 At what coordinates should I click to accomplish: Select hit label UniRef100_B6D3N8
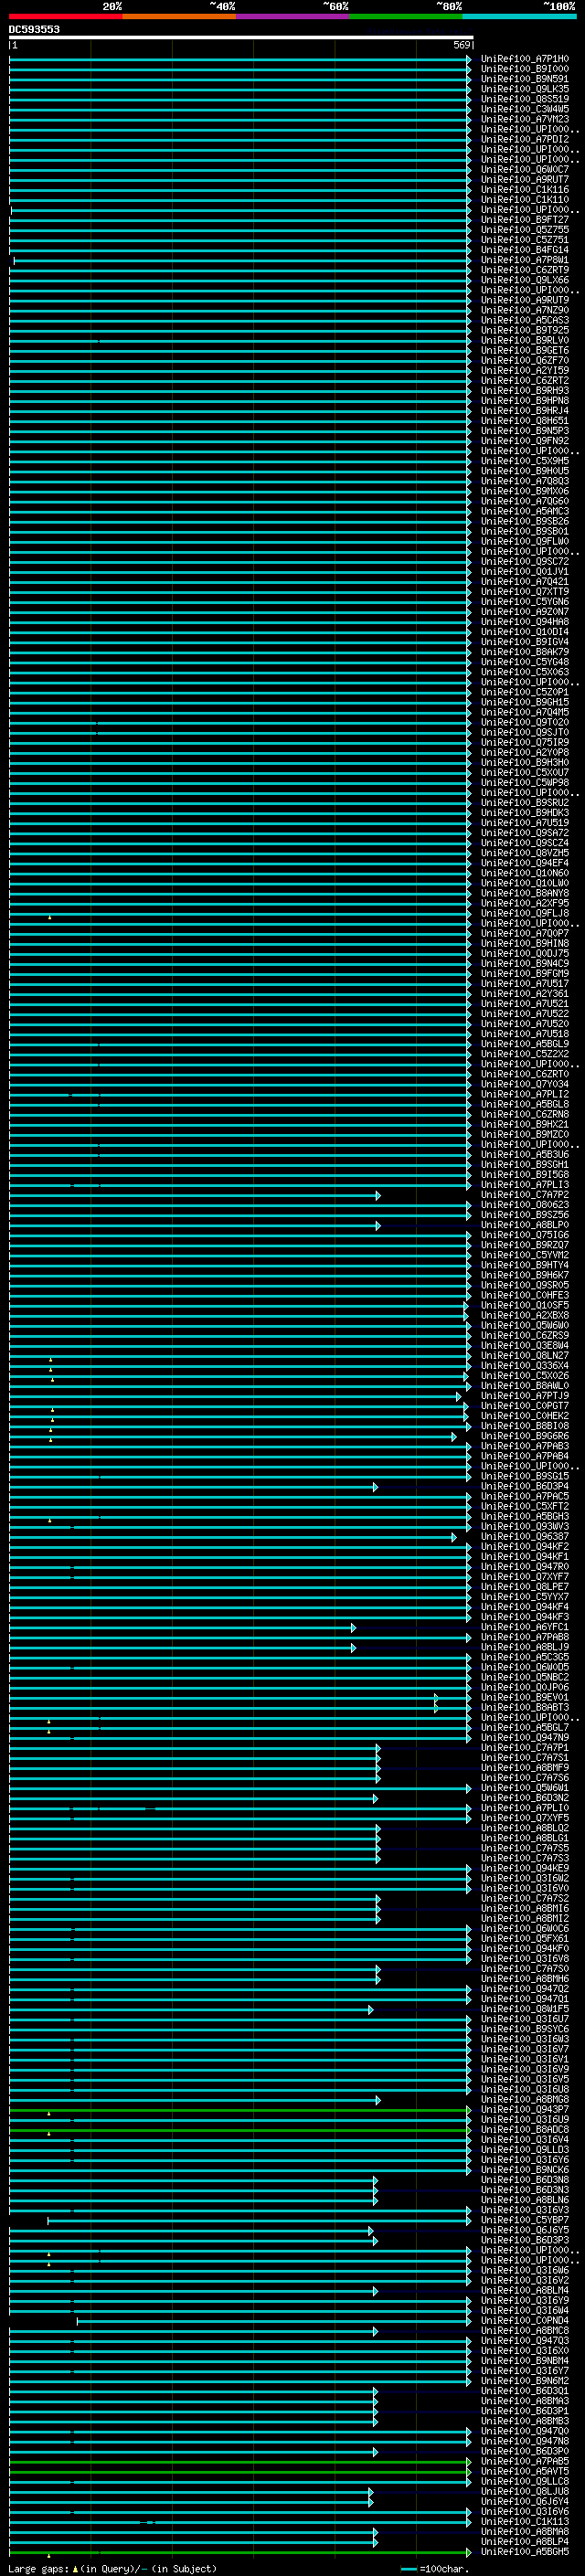tap(525, 2180)
